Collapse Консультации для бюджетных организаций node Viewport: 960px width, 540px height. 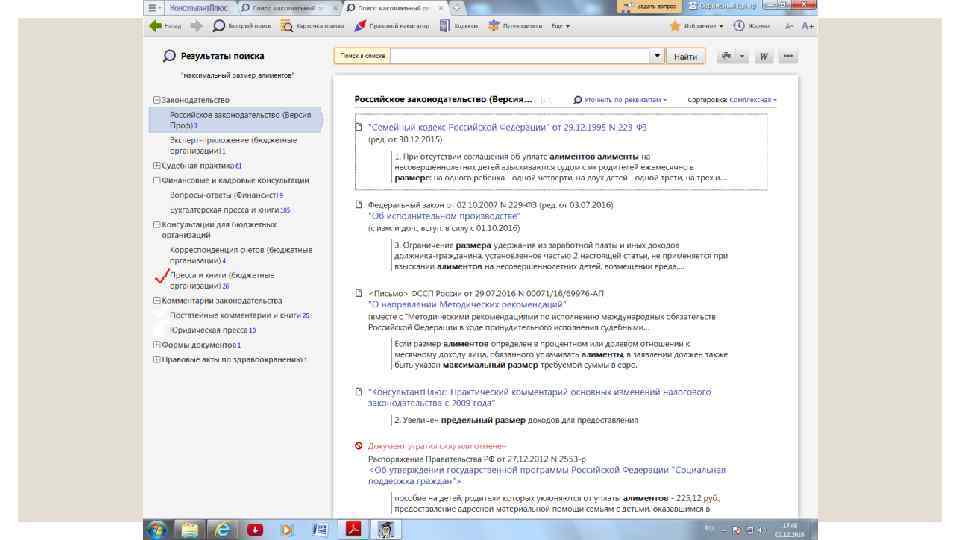tap(157, 225)
